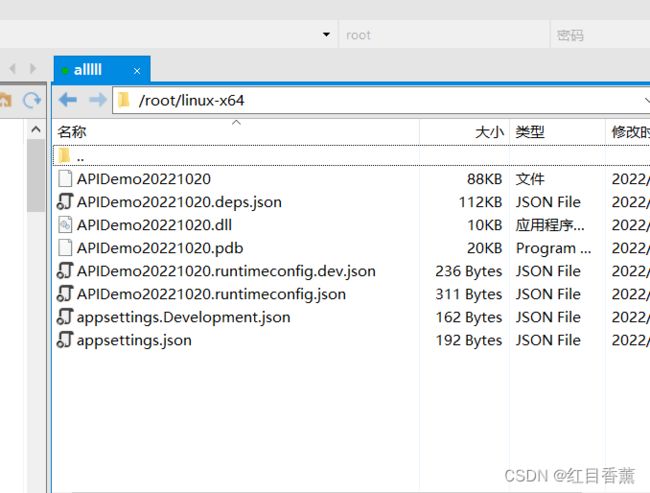Click icon of APIDemo20221020 file

[x=65, y=178]
